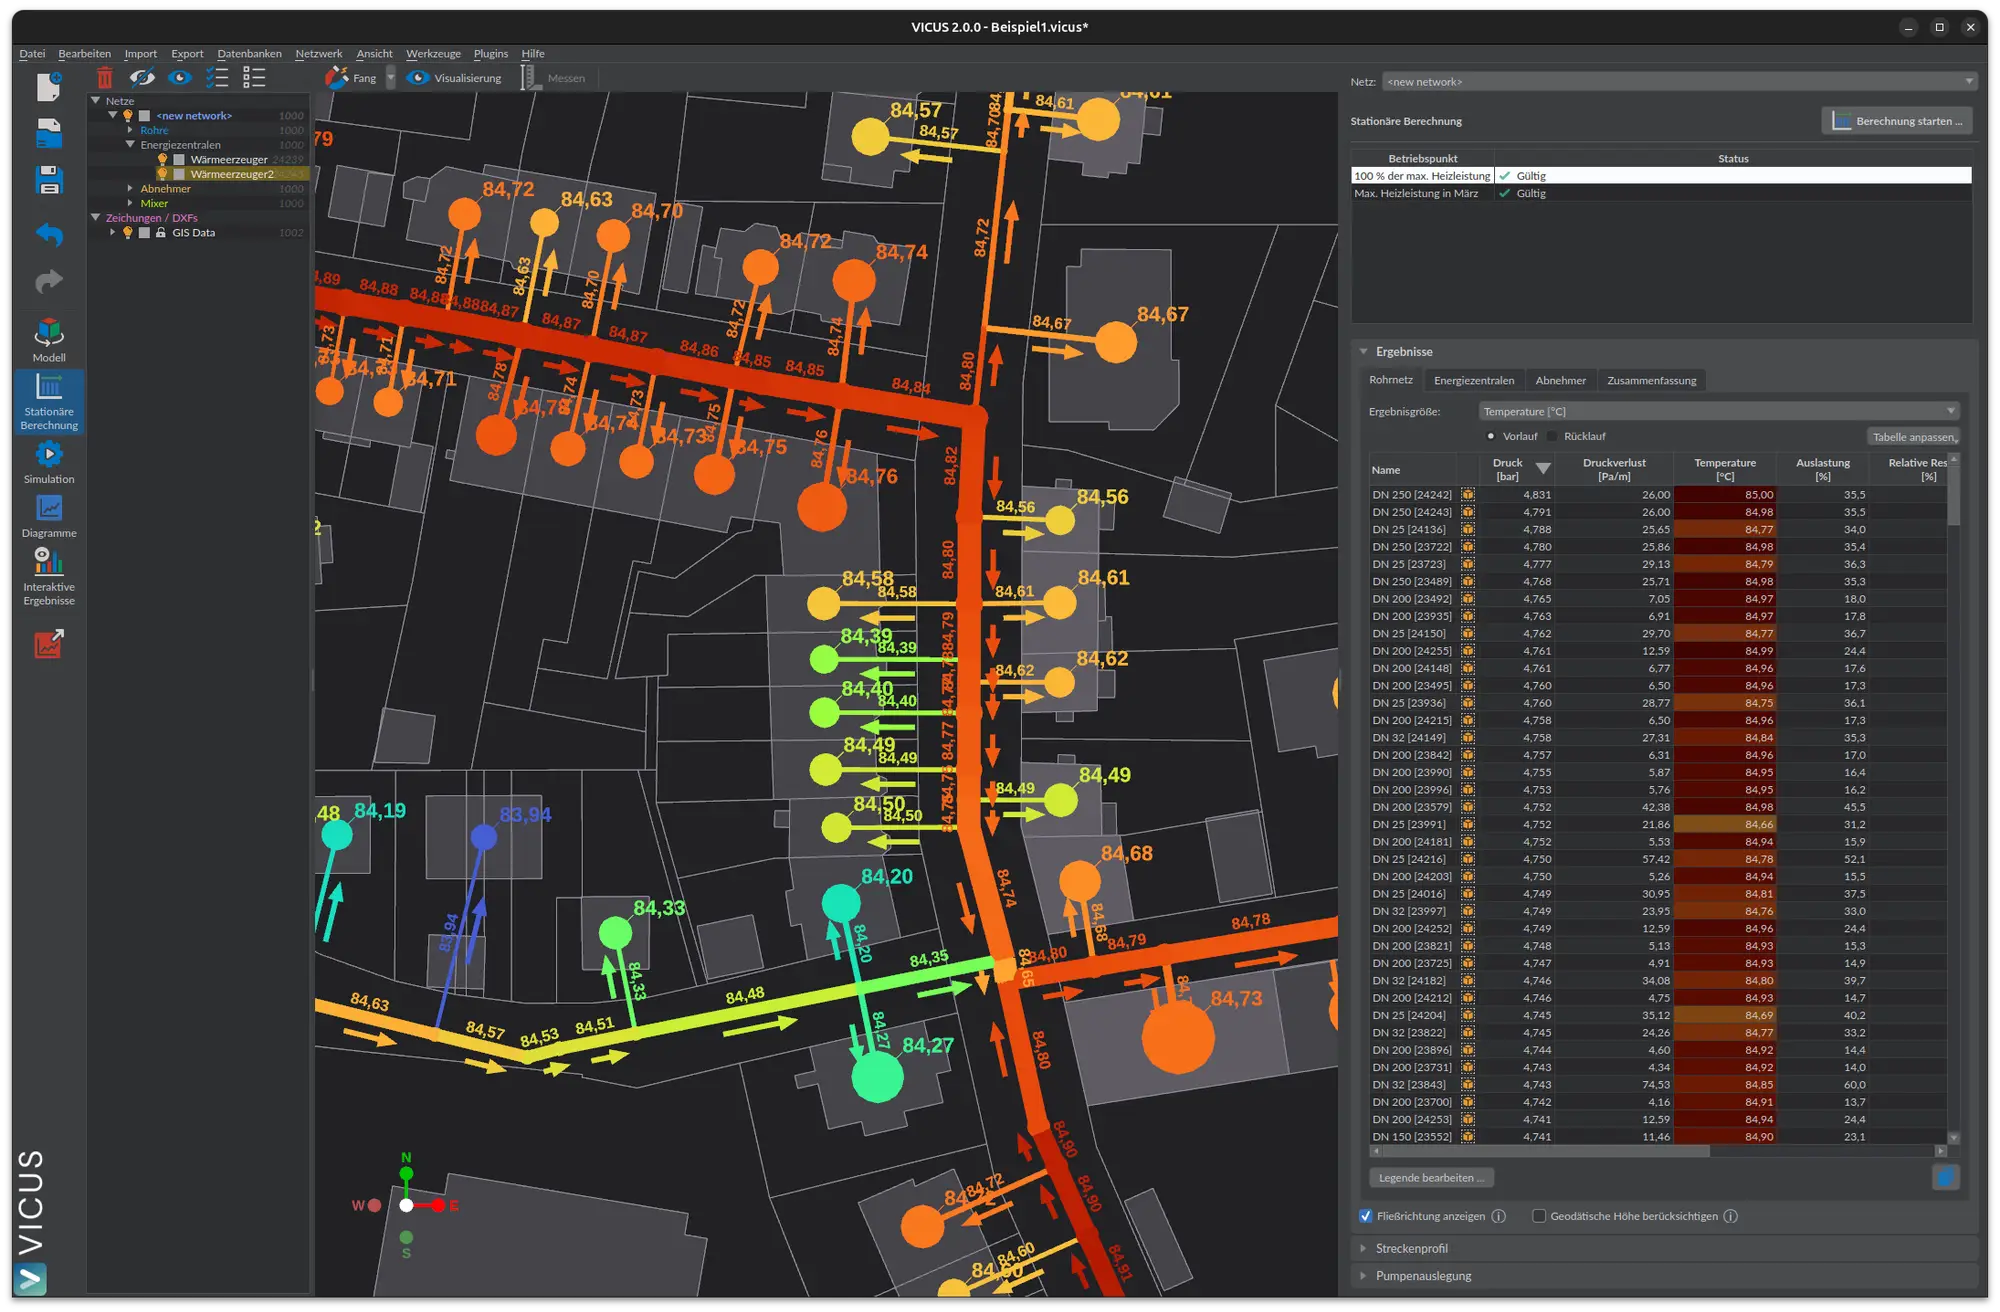
Task: Enable Geodätische Höhe berücksichtigen checkbox
Action: point(1539,1216)
